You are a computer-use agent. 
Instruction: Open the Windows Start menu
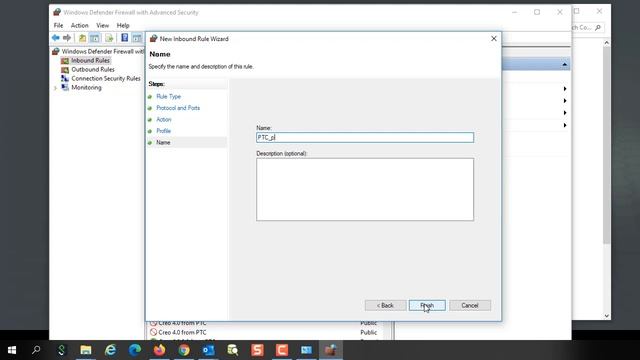12,350
